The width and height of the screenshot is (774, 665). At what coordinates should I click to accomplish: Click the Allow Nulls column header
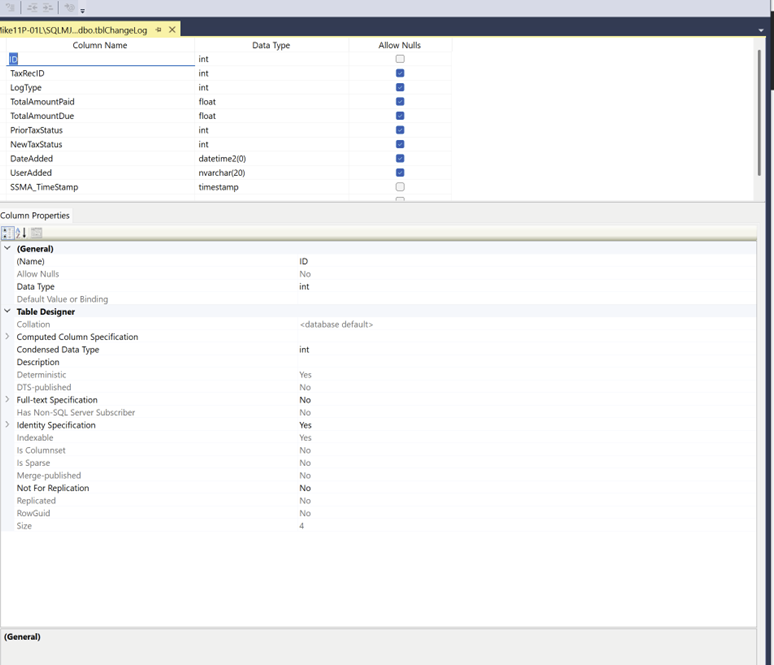tap(400, 45)
